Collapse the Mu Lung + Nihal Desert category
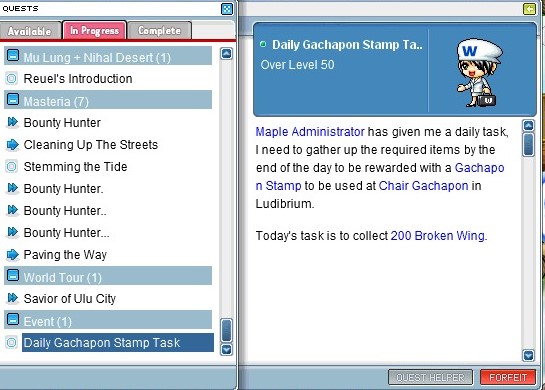This screenshot has width=545, height=390. 13,55
